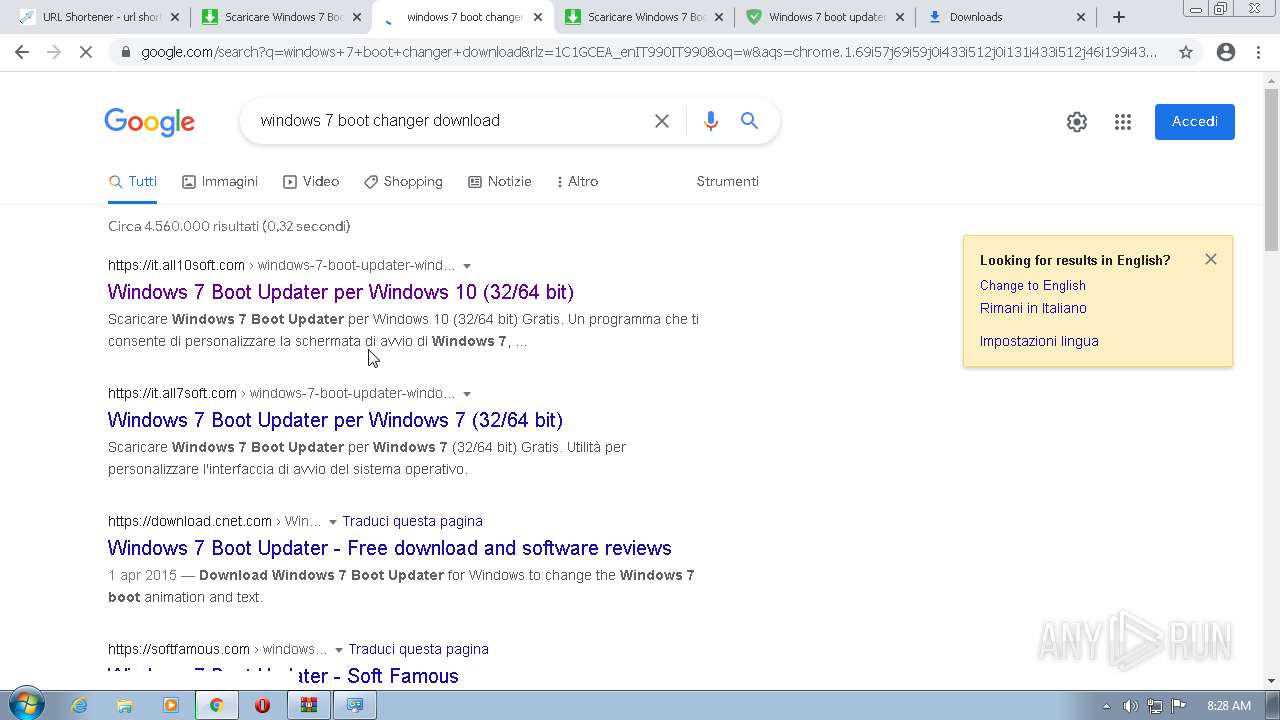Close the Downloads tab
The image size is (1280, 720).
pyautogui.click(x=1081, y=17)
